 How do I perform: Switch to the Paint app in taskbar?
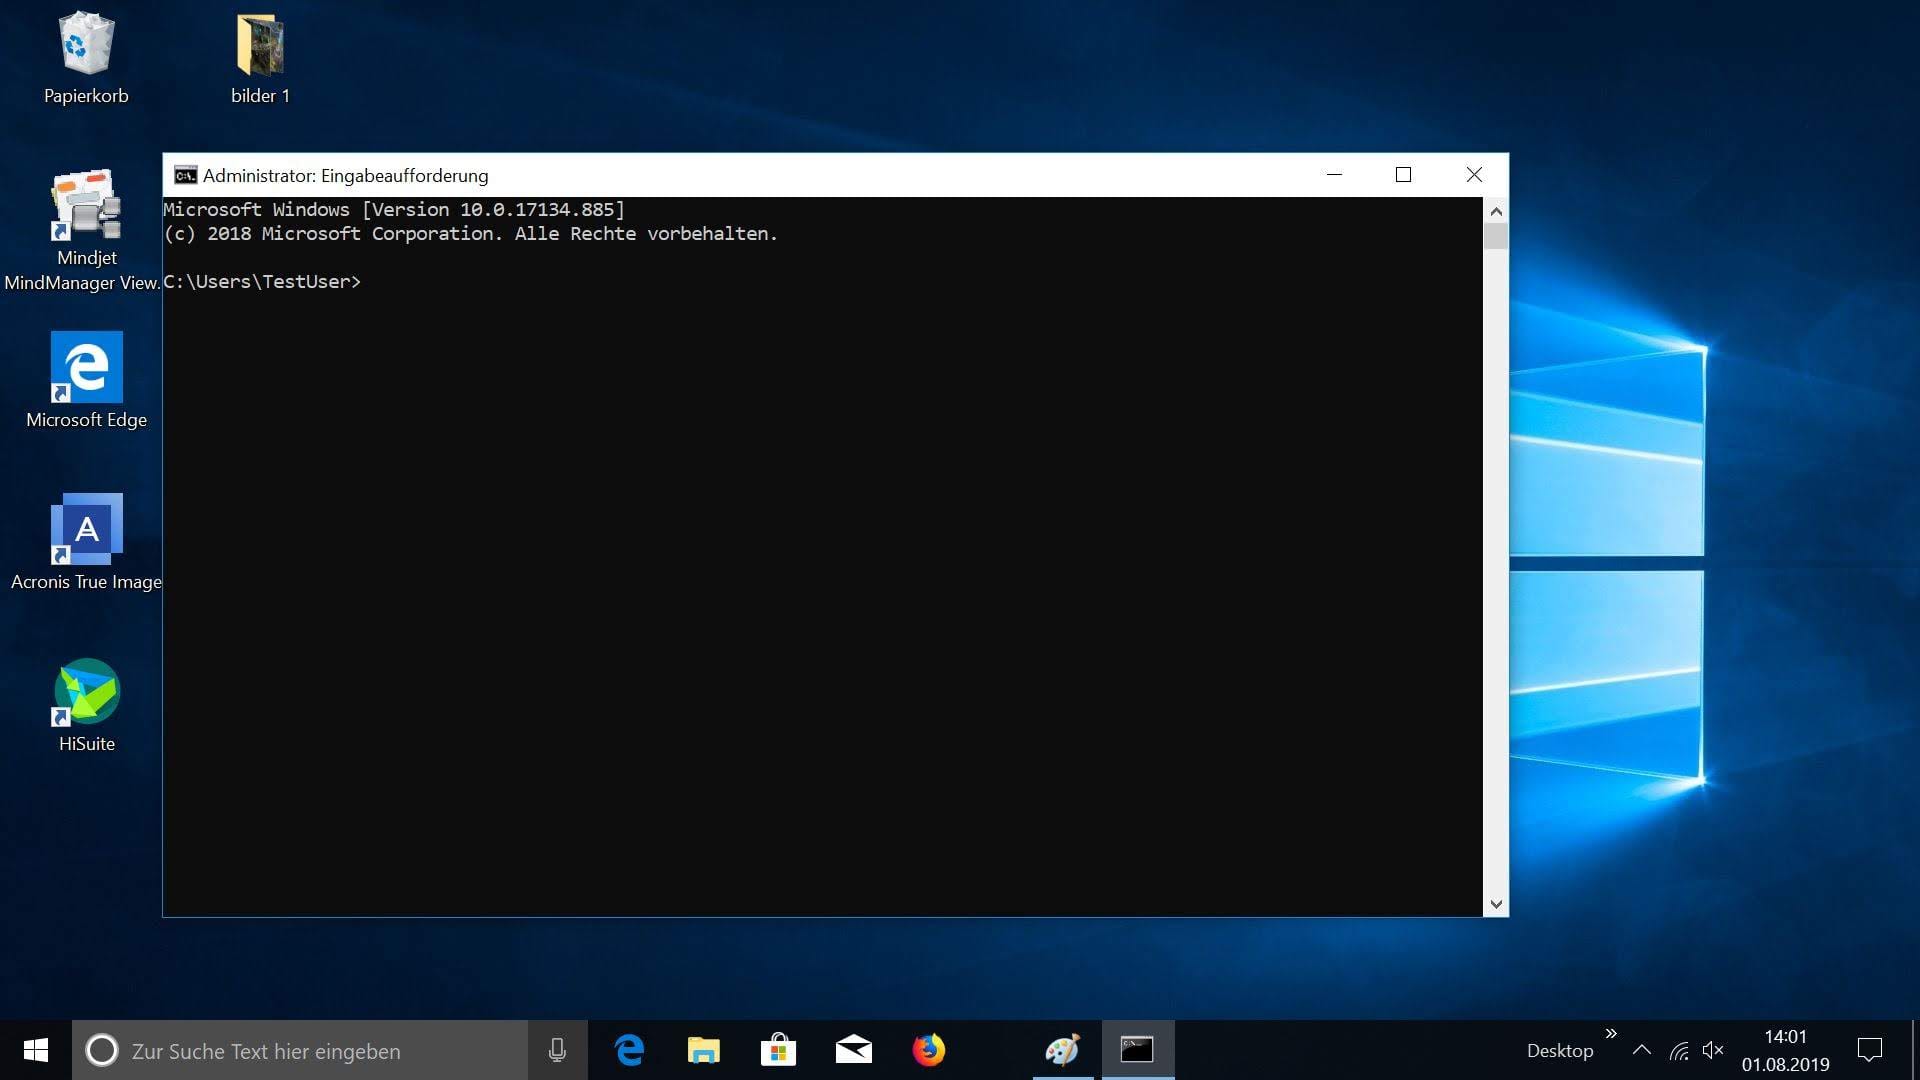click(x=1062, y=1050)
